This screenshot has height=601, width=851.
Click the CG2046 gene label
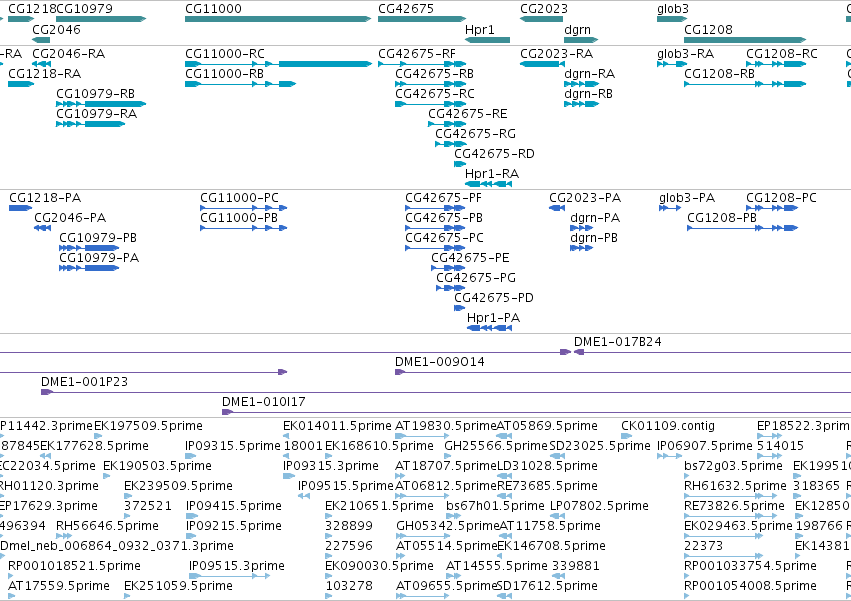pyautogui.click(x=56, y=29)
